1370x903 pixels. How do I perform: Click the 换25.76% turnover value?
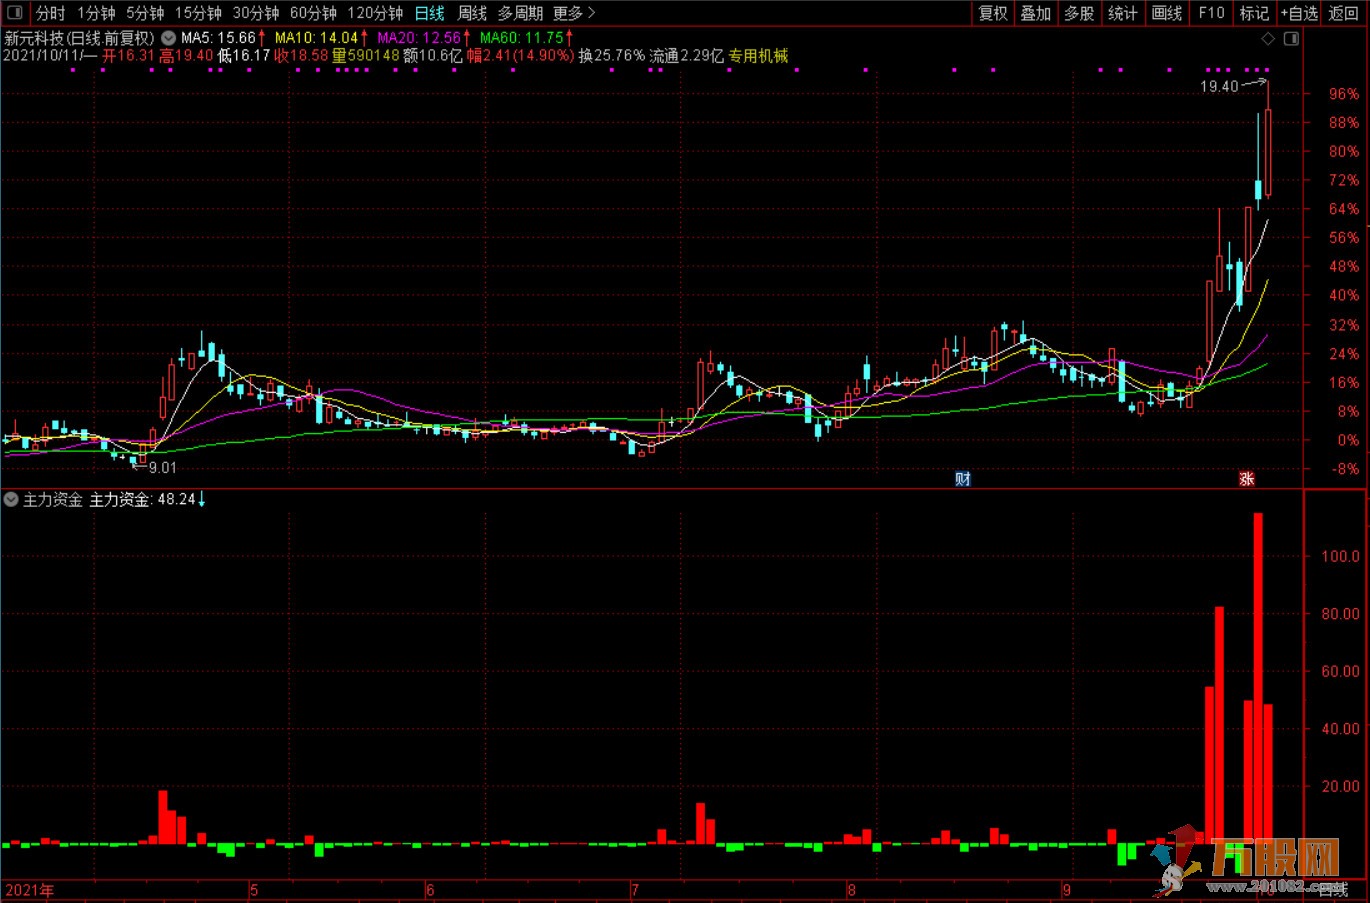[x=612, y=56]
